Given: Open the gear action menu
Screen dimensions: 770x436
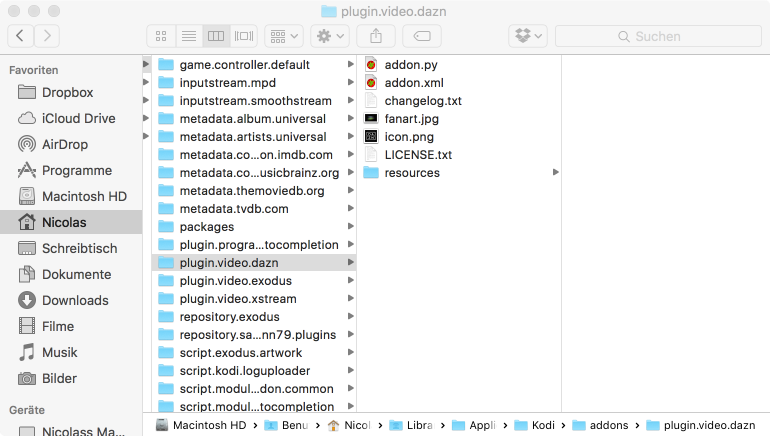Looking at the screenshot, I should pyautogui.click(x=330, y=36).
